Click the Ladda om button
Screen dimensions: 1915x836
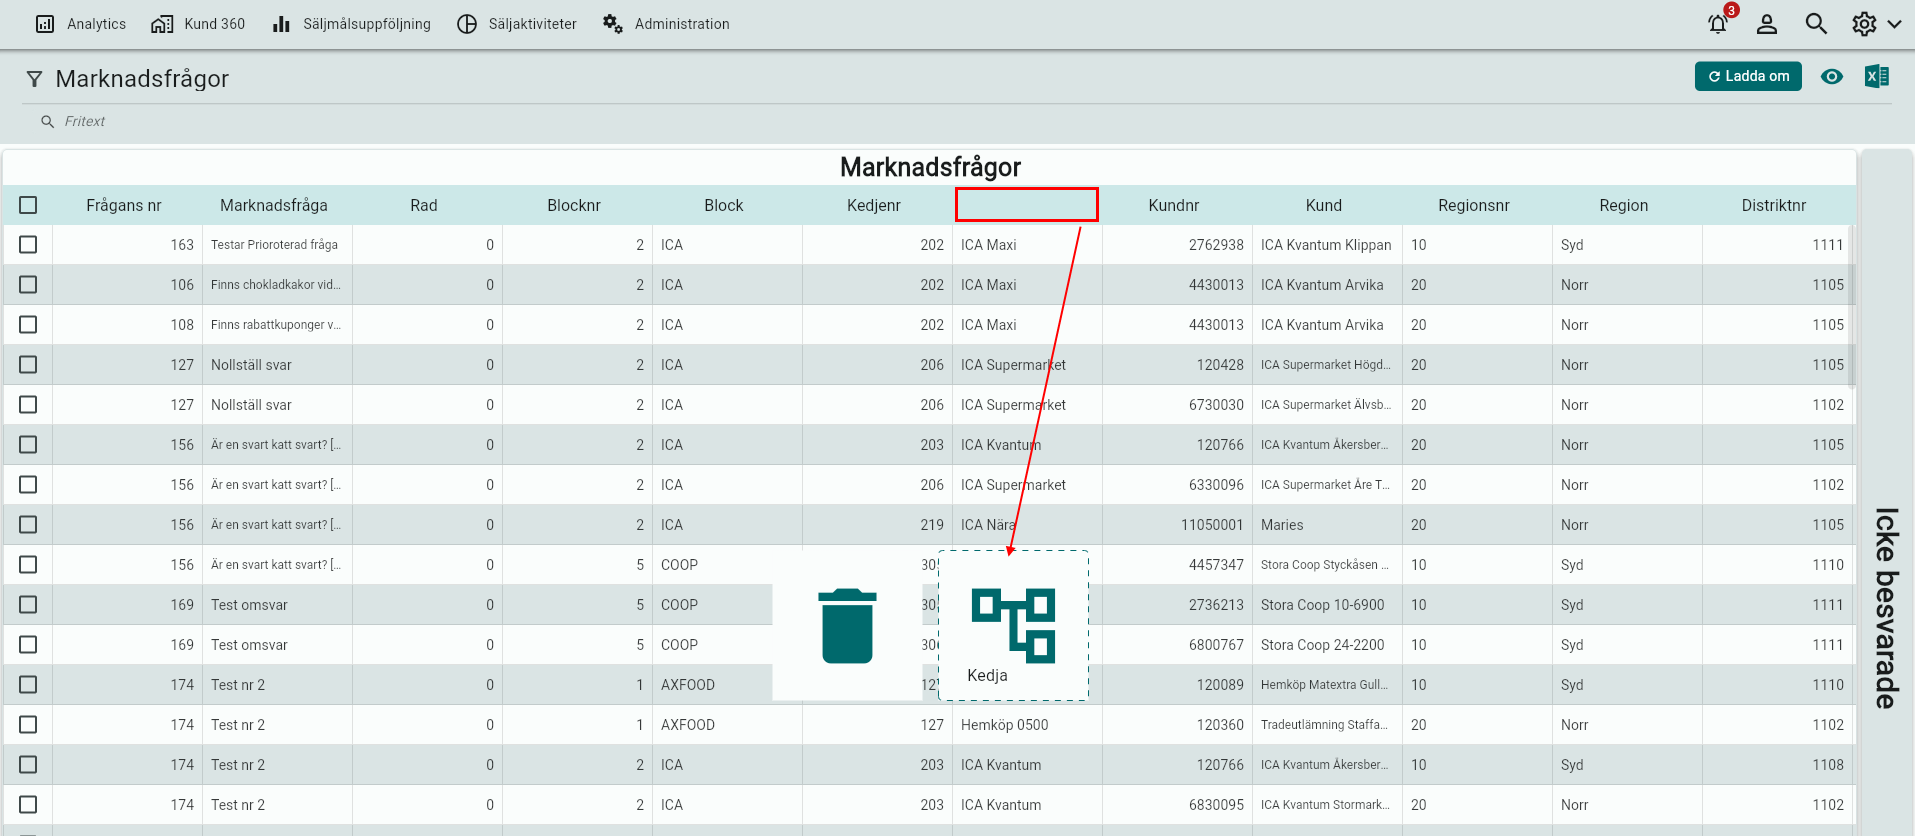tap(1748, 76)
